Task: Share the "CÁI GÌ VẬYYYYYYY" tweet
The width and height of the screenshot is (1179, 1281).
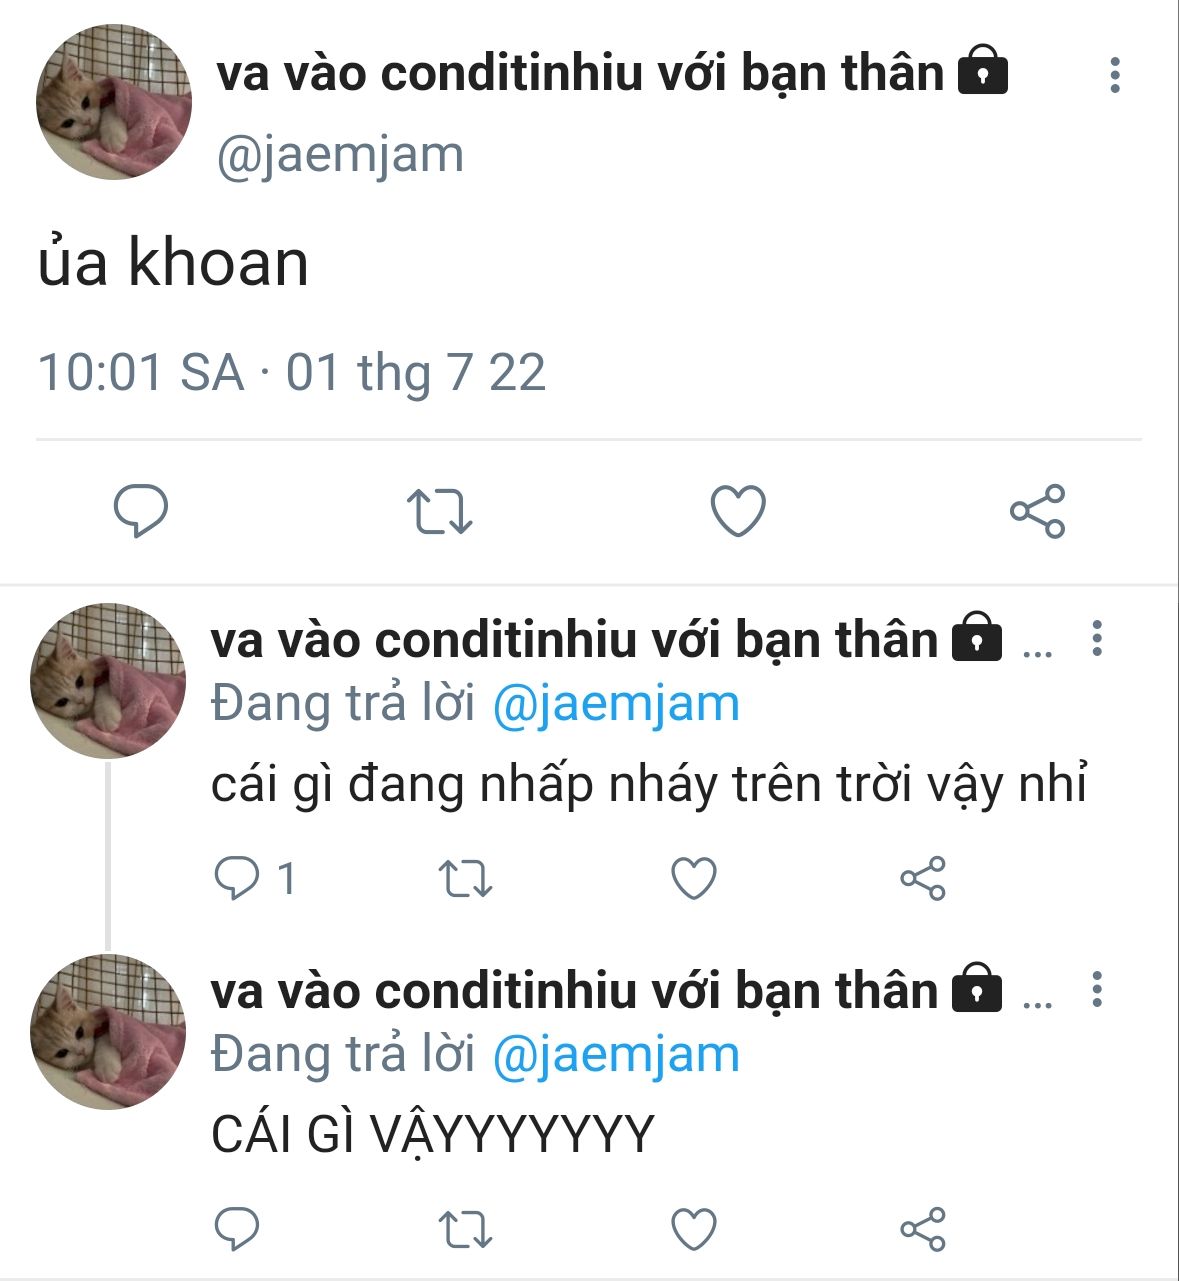Action: [922, 1230]
